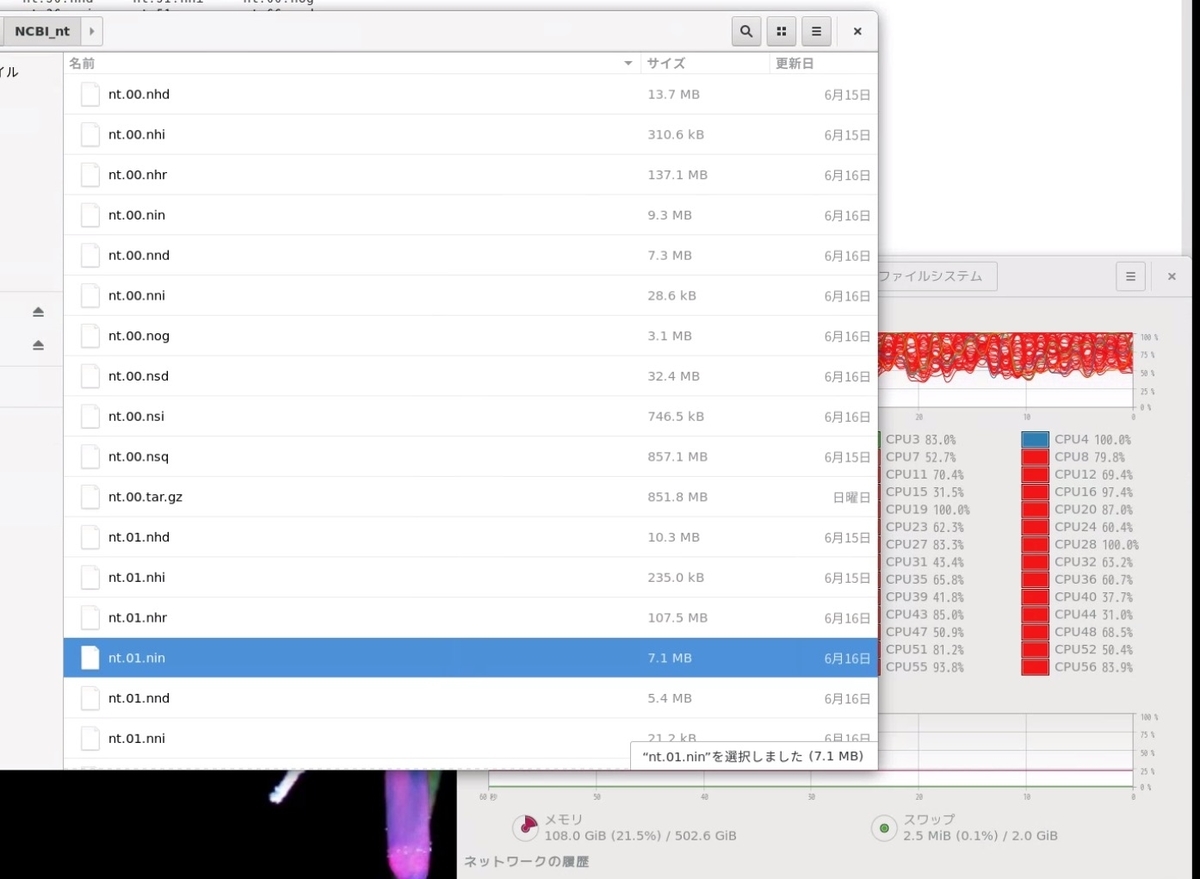The width and height of the screenshot is (1200, 879).
Task: Close the system monitor window
Action: [1171, 276]
